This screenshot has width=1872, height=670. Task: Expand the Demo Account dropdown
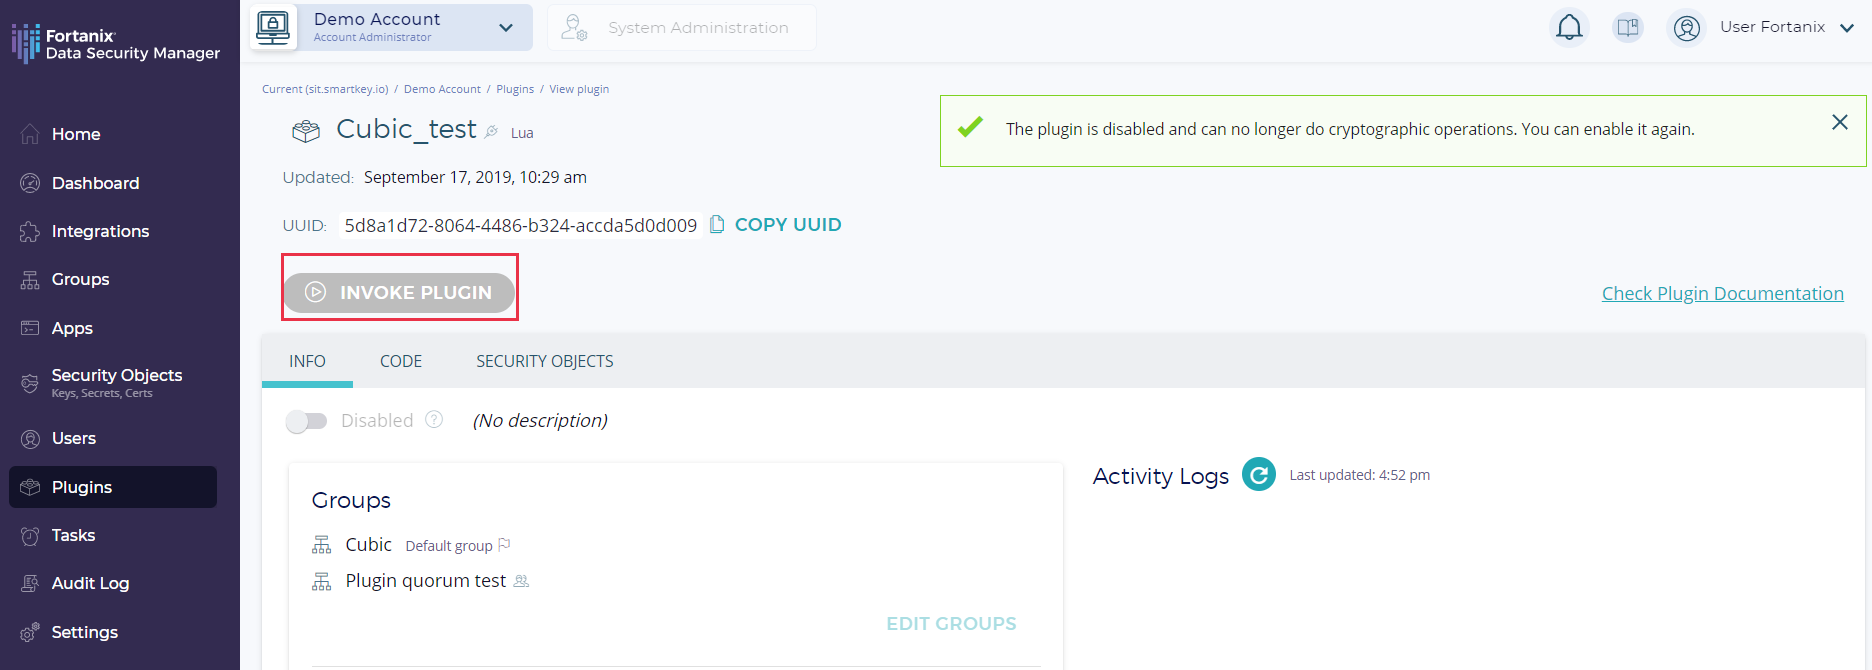click(506, 27)
